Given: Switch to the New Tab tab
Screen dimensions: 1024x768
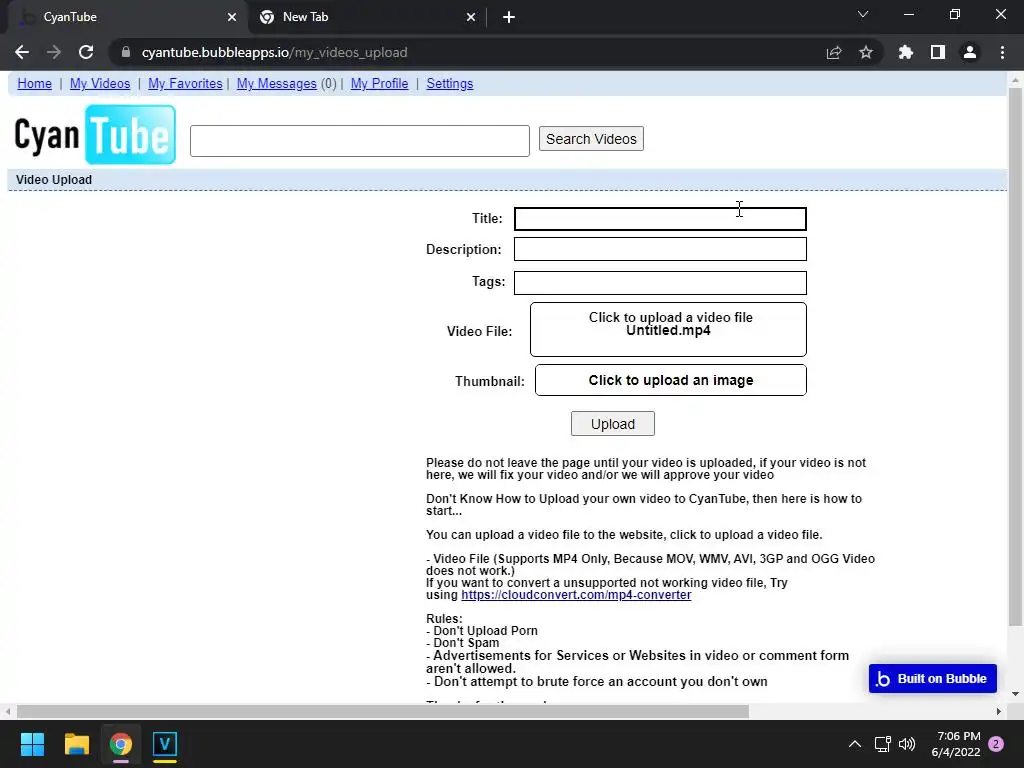Looking at the screenshot, I should [368, 18].
